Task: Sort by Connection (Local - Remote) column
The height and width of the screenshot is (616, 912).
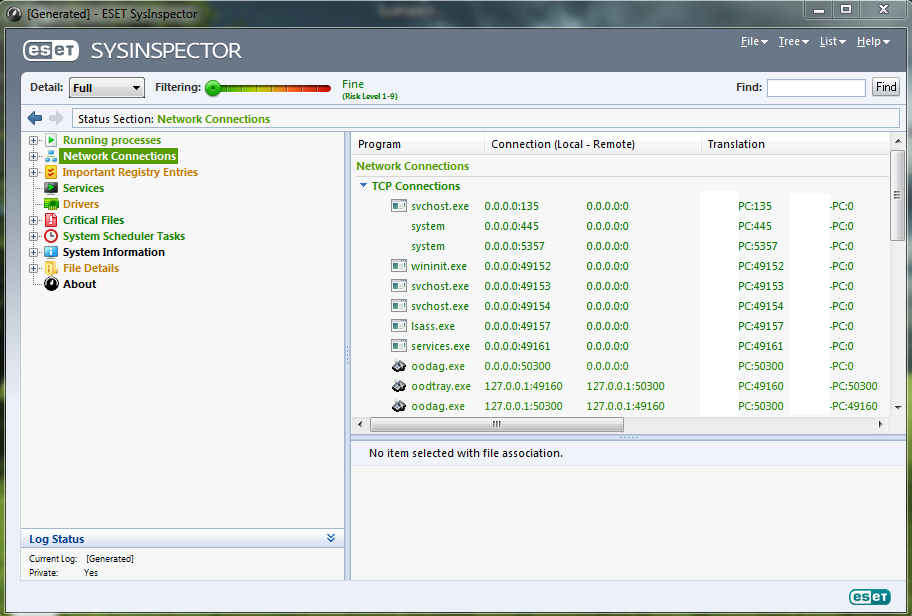Action: coord(593,144)
